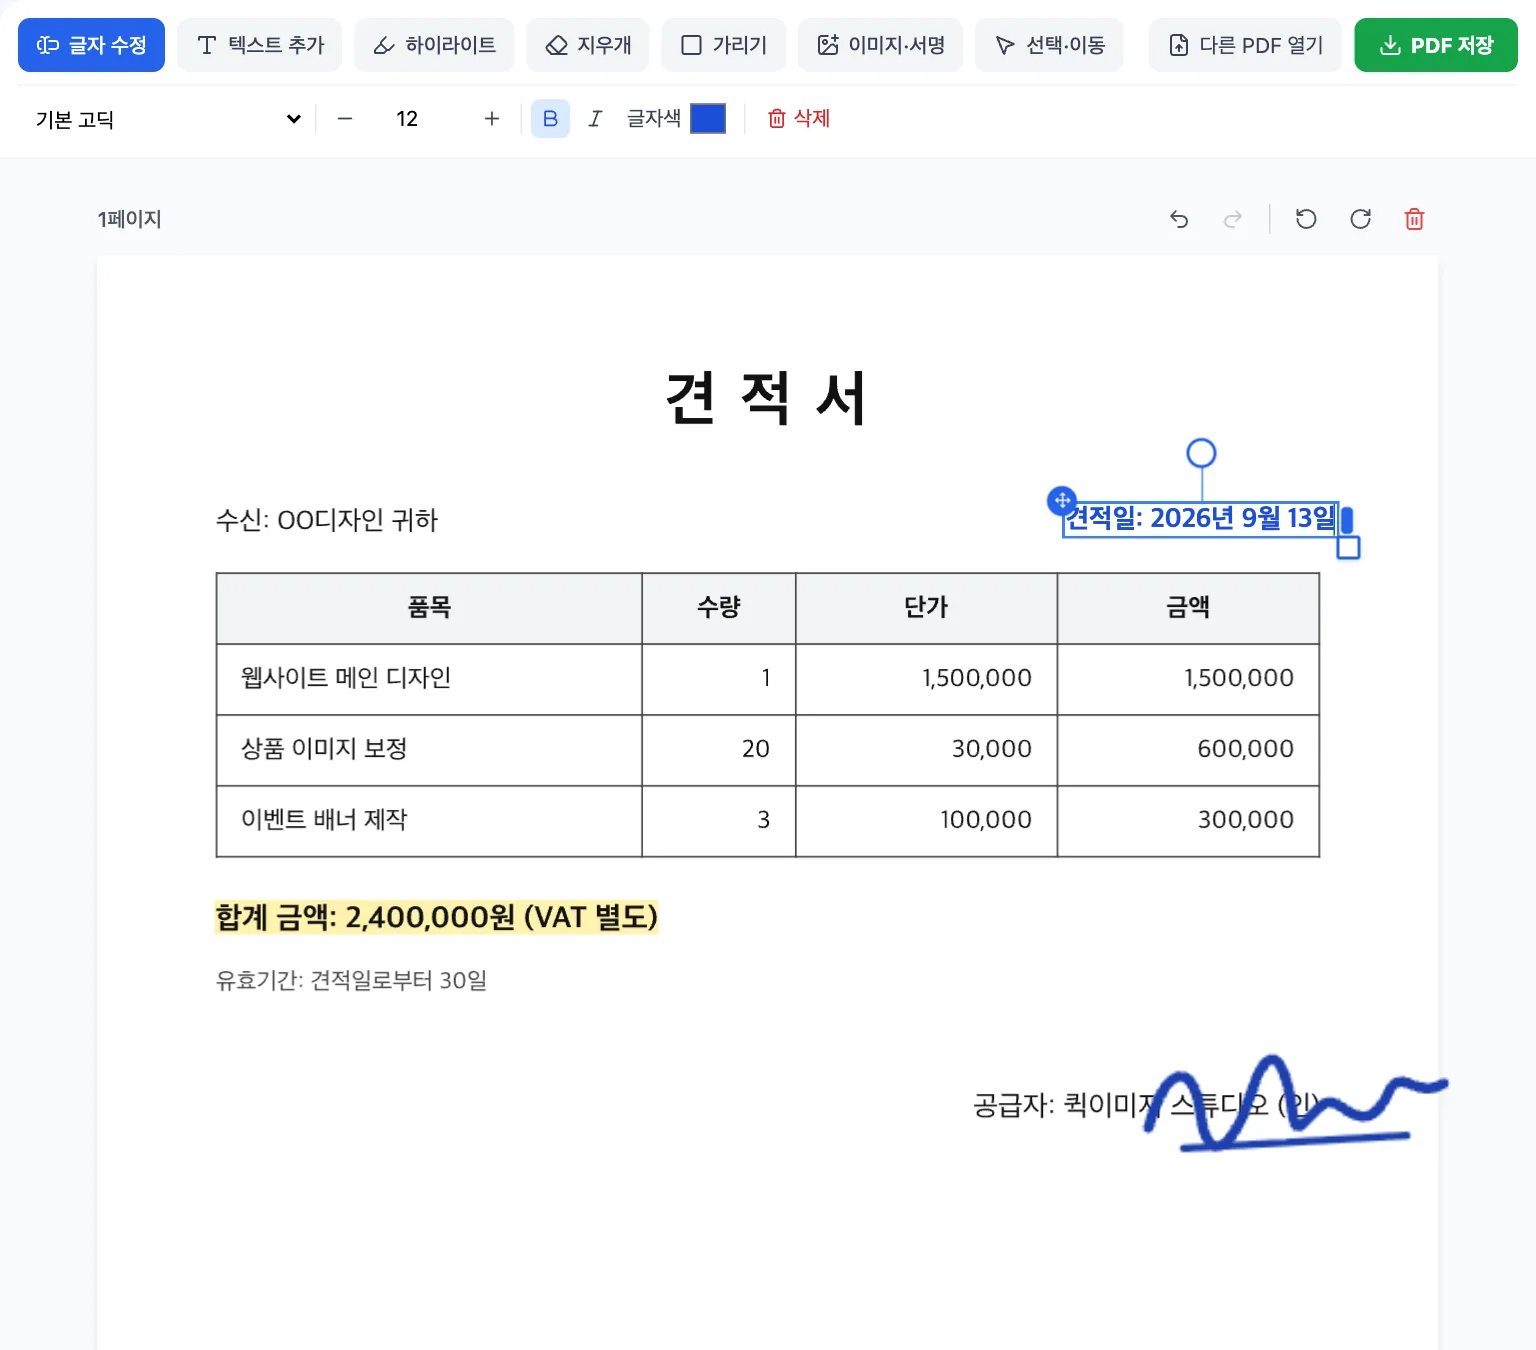This screenshot has height=1350, width=1536.
Task: Redo the undone edit
Action: tap(1233, 219)
